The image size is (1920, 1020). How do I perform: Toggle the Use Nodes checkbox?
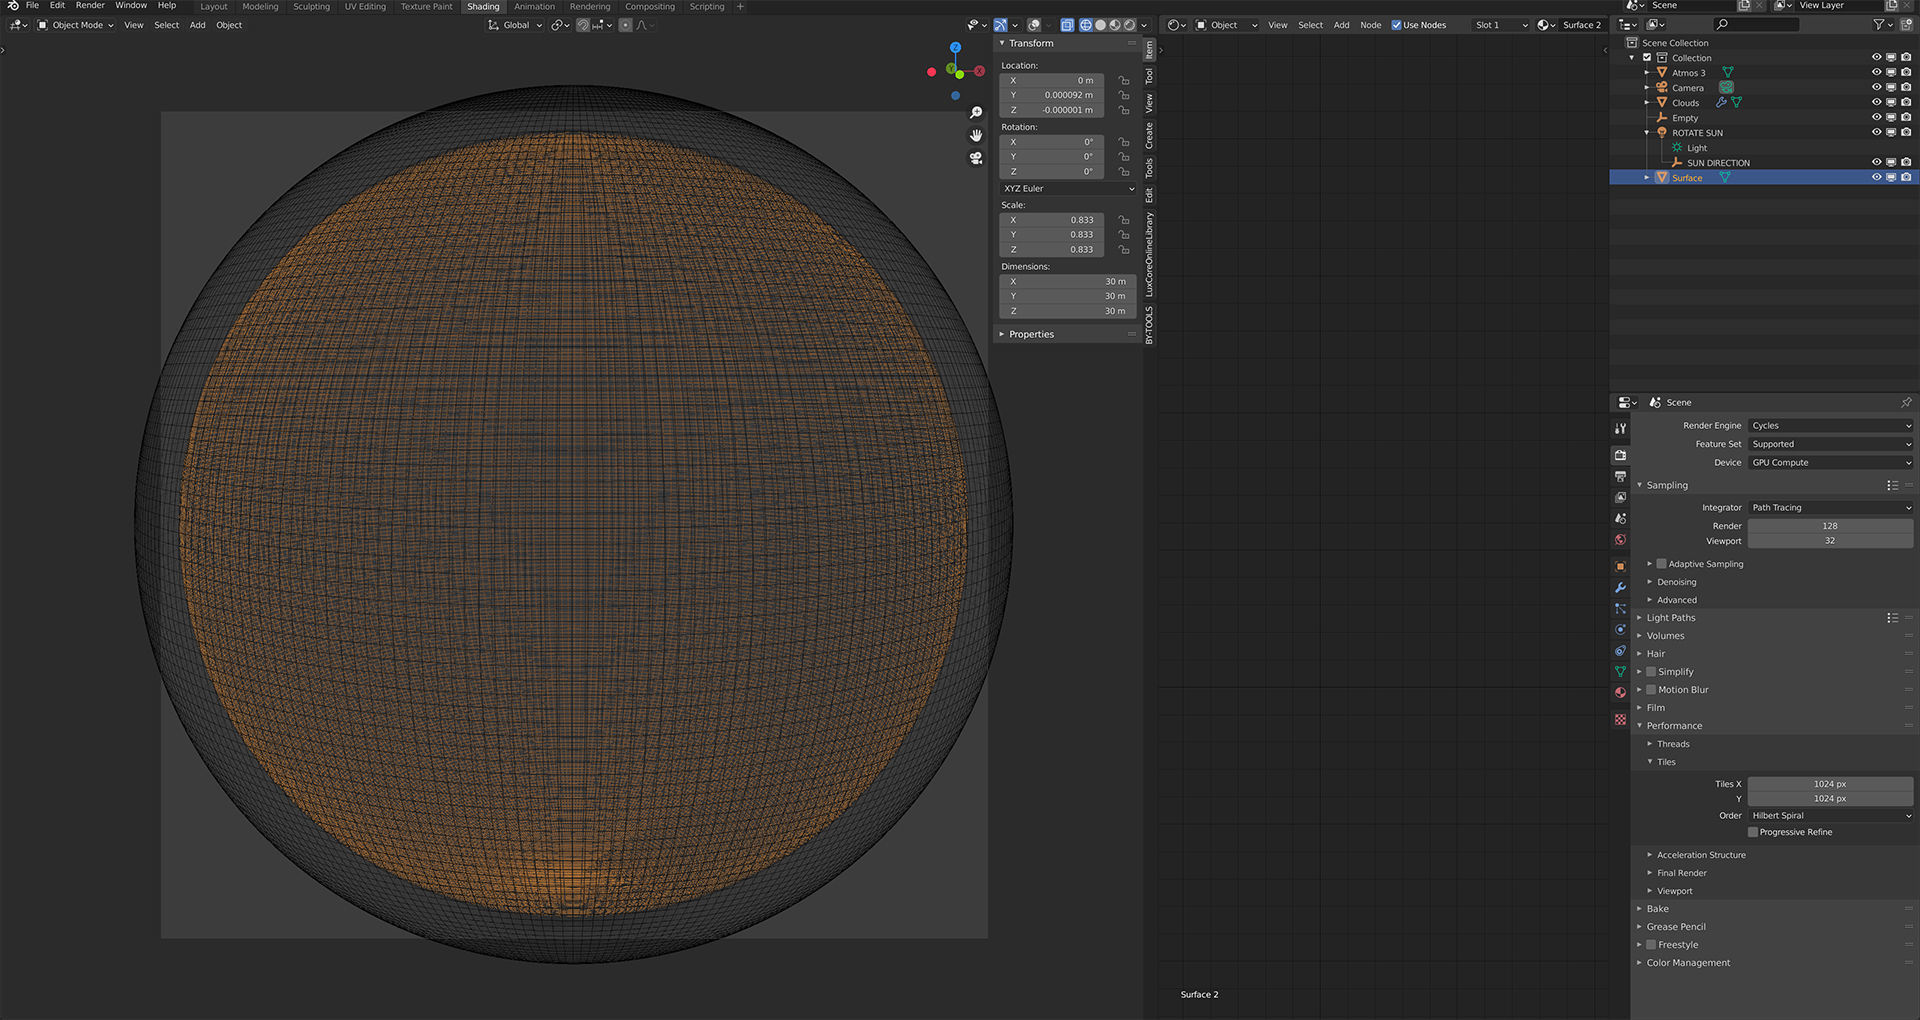1396,25
